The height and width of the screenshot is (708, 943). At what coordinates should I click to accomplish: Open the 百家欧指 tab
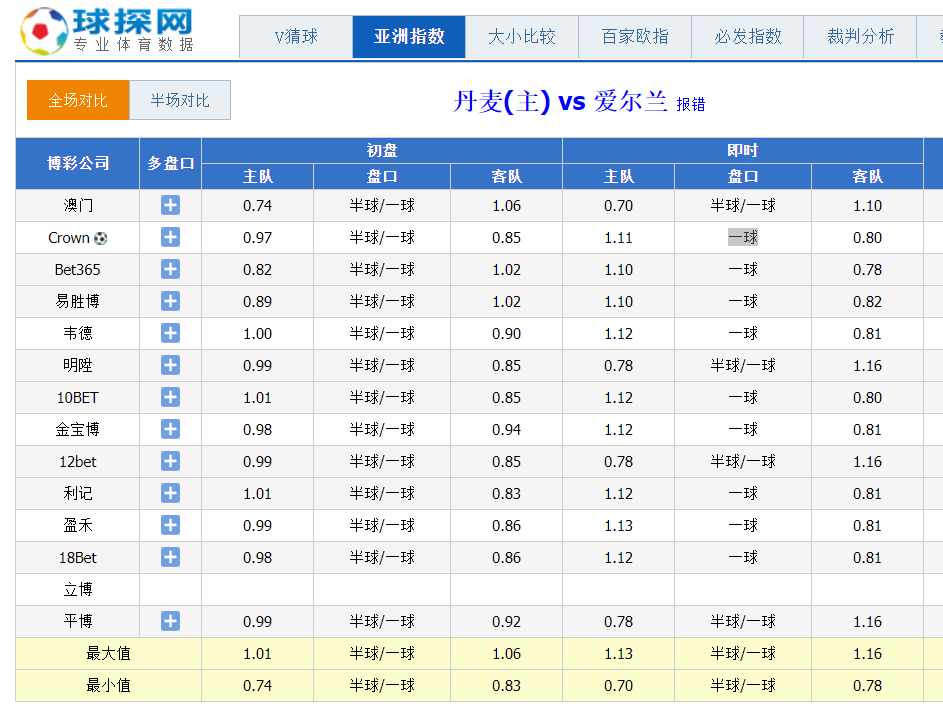635,37
